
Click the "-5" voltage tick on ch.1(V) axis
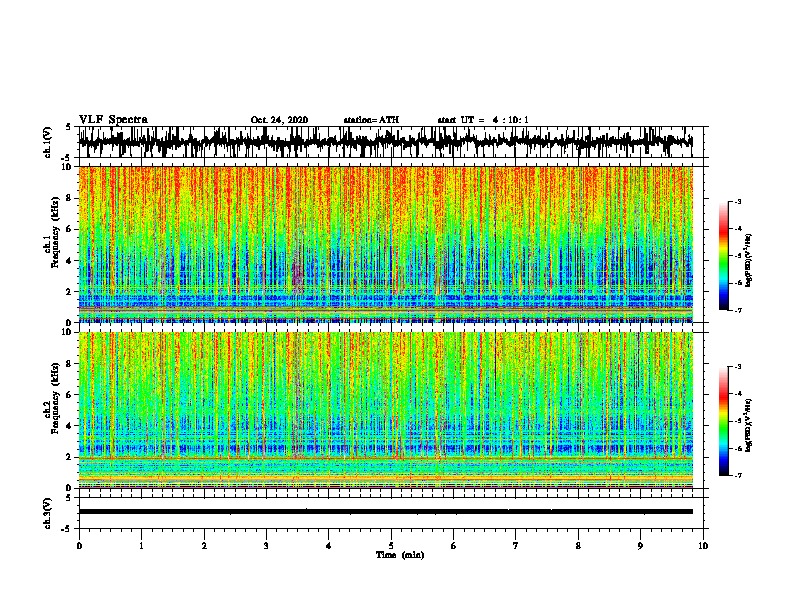coord(66,158)
